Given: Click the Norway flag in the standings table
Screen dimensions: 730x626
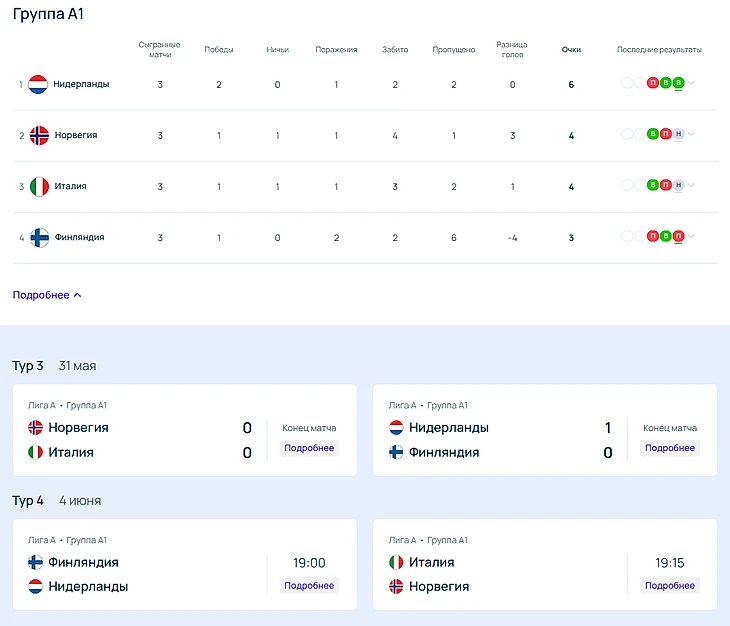Looking at the screenshot, I should click(39, 135).
